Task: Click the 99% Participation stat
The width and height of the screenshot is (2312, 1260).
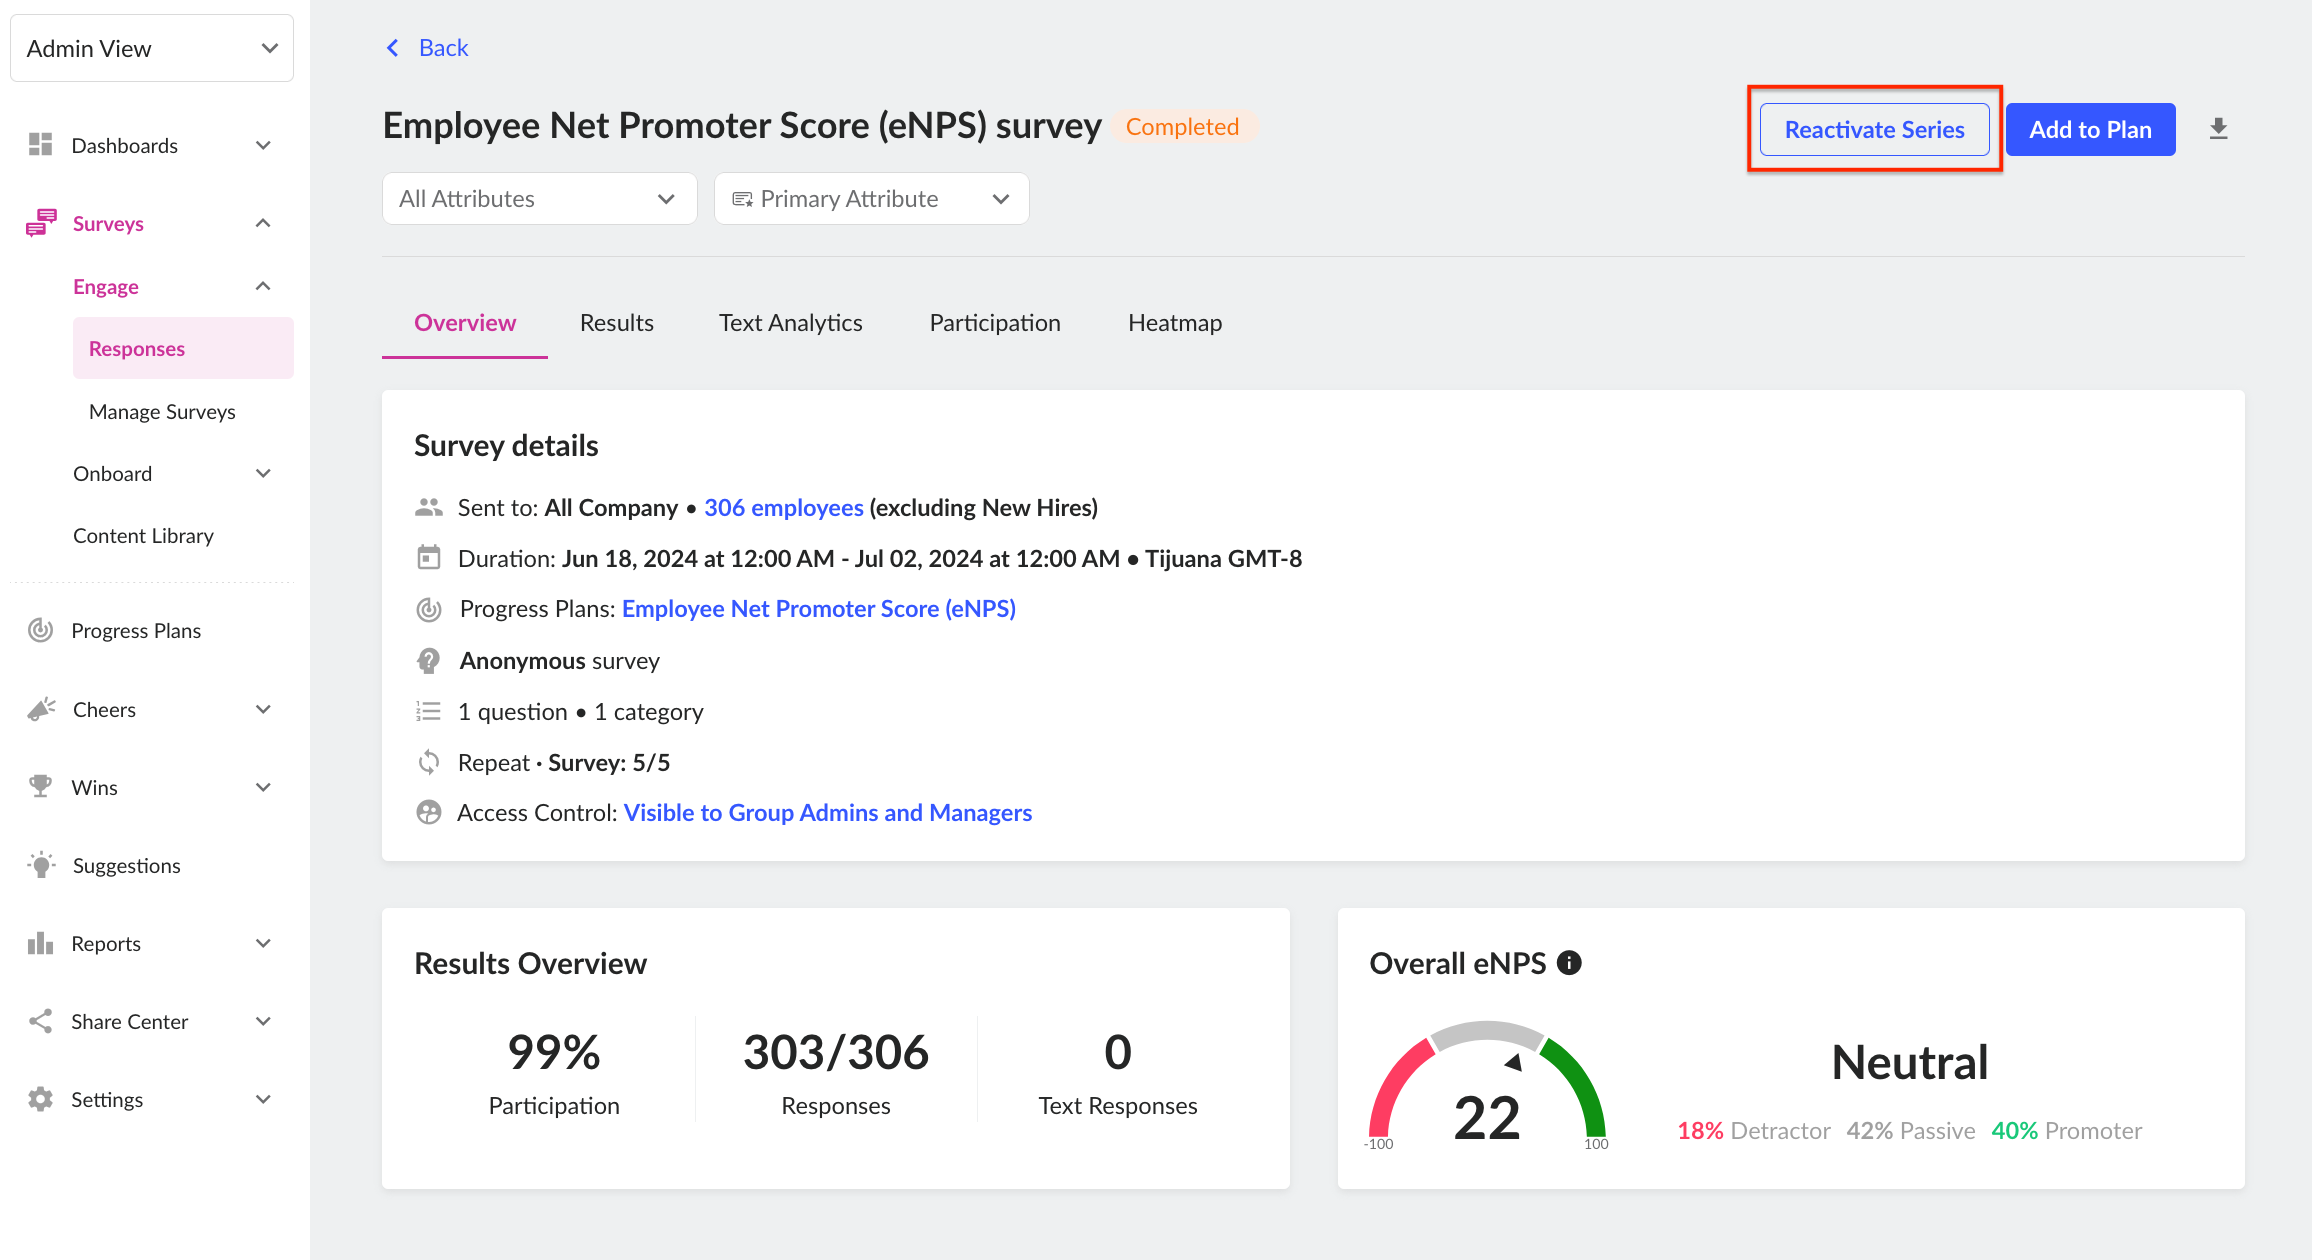Action: point(554,1073)
